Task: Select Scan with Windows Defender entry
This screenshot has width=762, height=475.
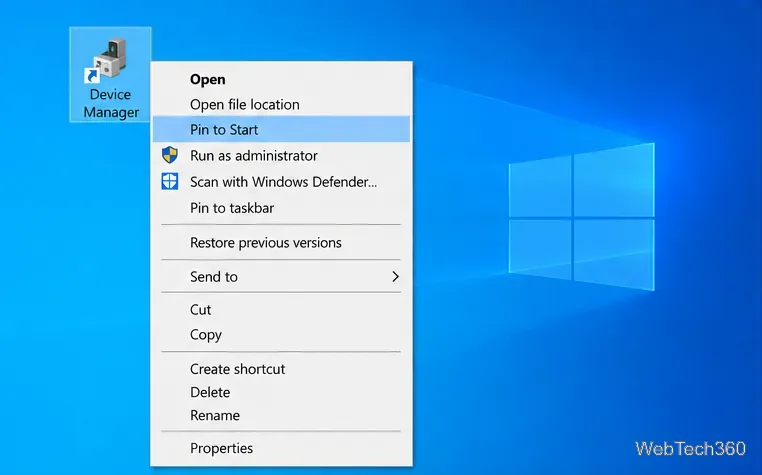Action: (281, 182)
